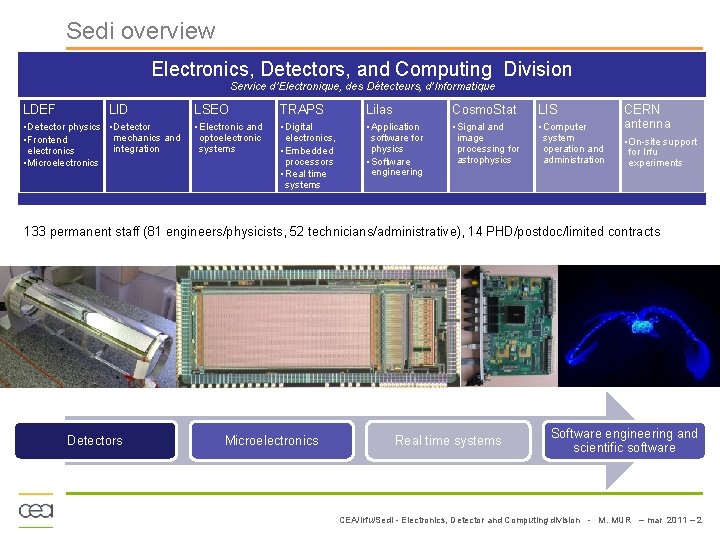This screenshot has height=540, width=720.
Task: Click the TRAPS column header
Action: [x=302, y=109]
